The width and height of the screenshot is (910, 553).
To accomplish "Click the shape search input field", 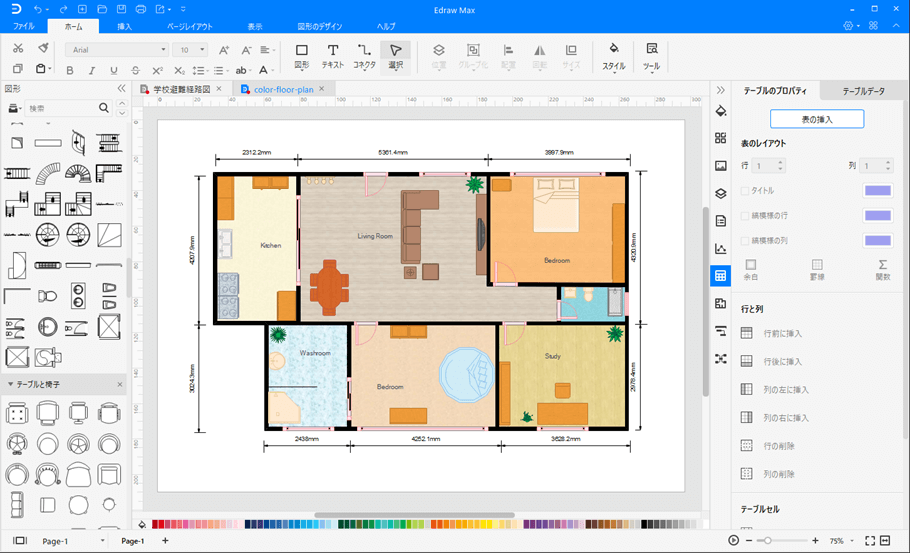I will tap(62, 108).
